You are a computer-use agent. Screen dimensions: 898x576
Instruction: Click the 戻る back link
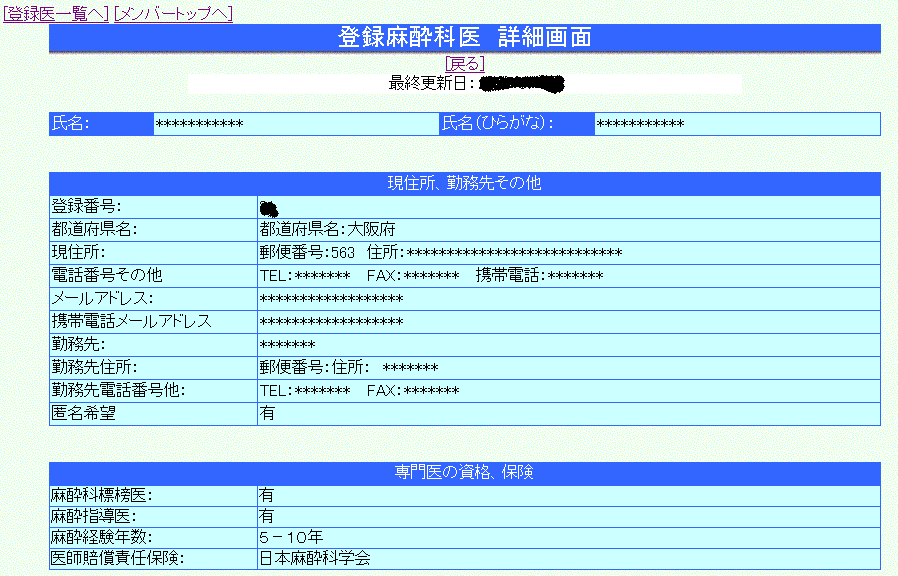pyautogui.click(x=464, y=63)
